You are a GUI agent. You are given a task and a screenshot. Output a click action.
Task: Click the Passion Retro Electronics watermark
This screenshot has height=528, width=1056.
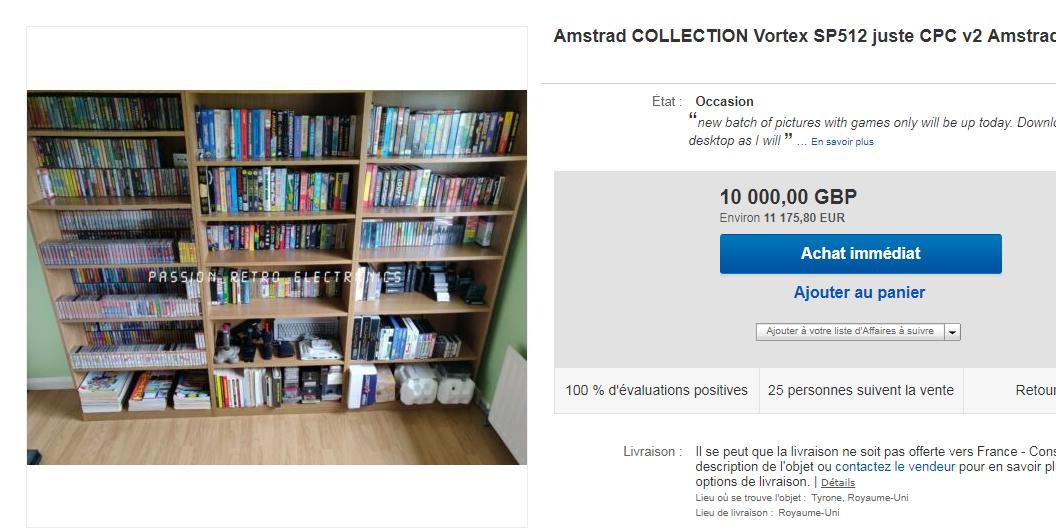(275, 277)
